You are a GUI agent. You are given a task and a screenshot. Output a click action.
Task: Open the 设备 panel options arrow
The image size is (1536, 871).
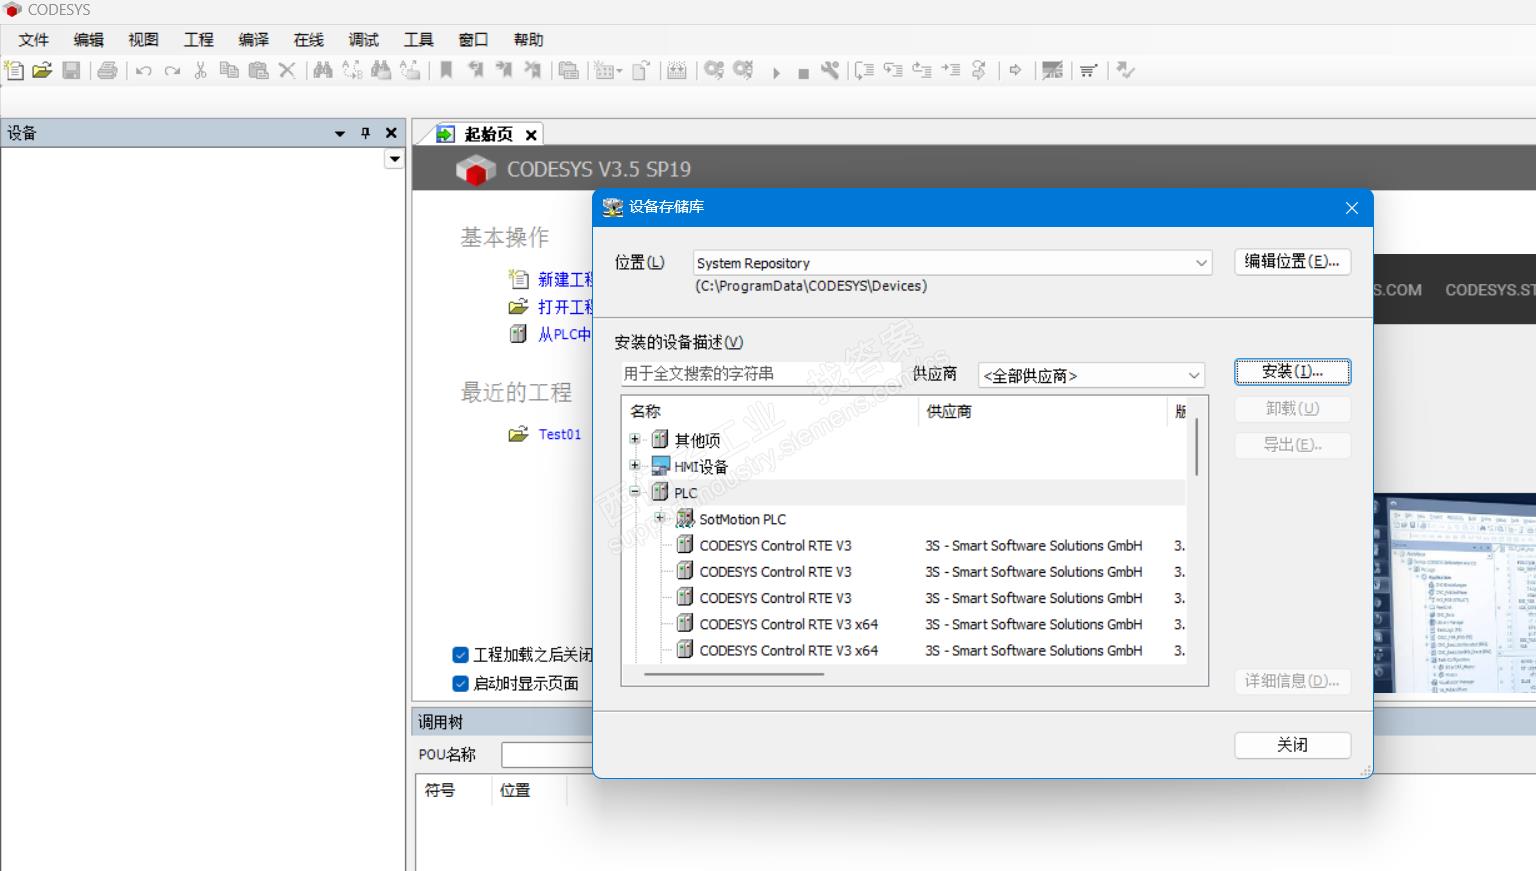point(340,133)
